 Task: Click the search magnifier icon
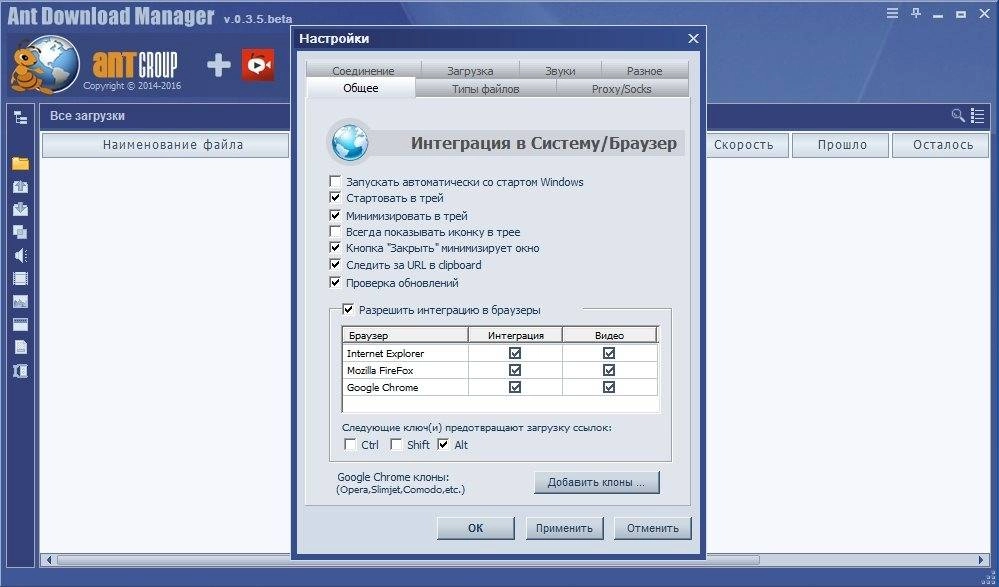958,115
